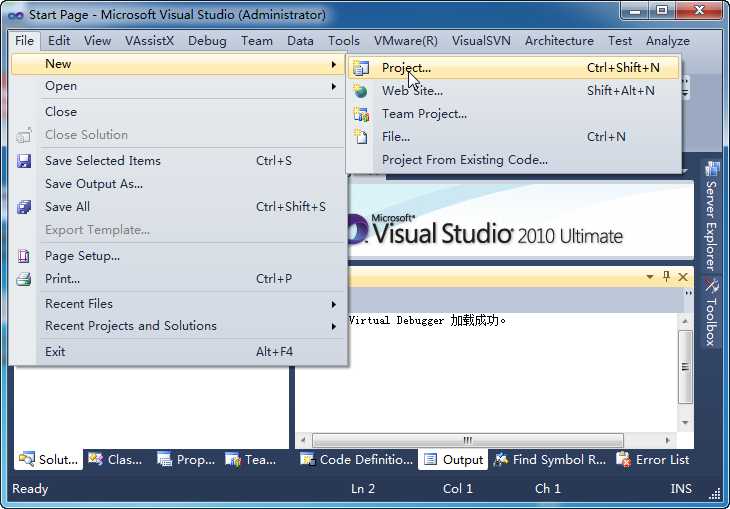Click the Save Selected Items floppy icon
The height and width of the screenshot is (509, 730).
[x=24, y=161]
